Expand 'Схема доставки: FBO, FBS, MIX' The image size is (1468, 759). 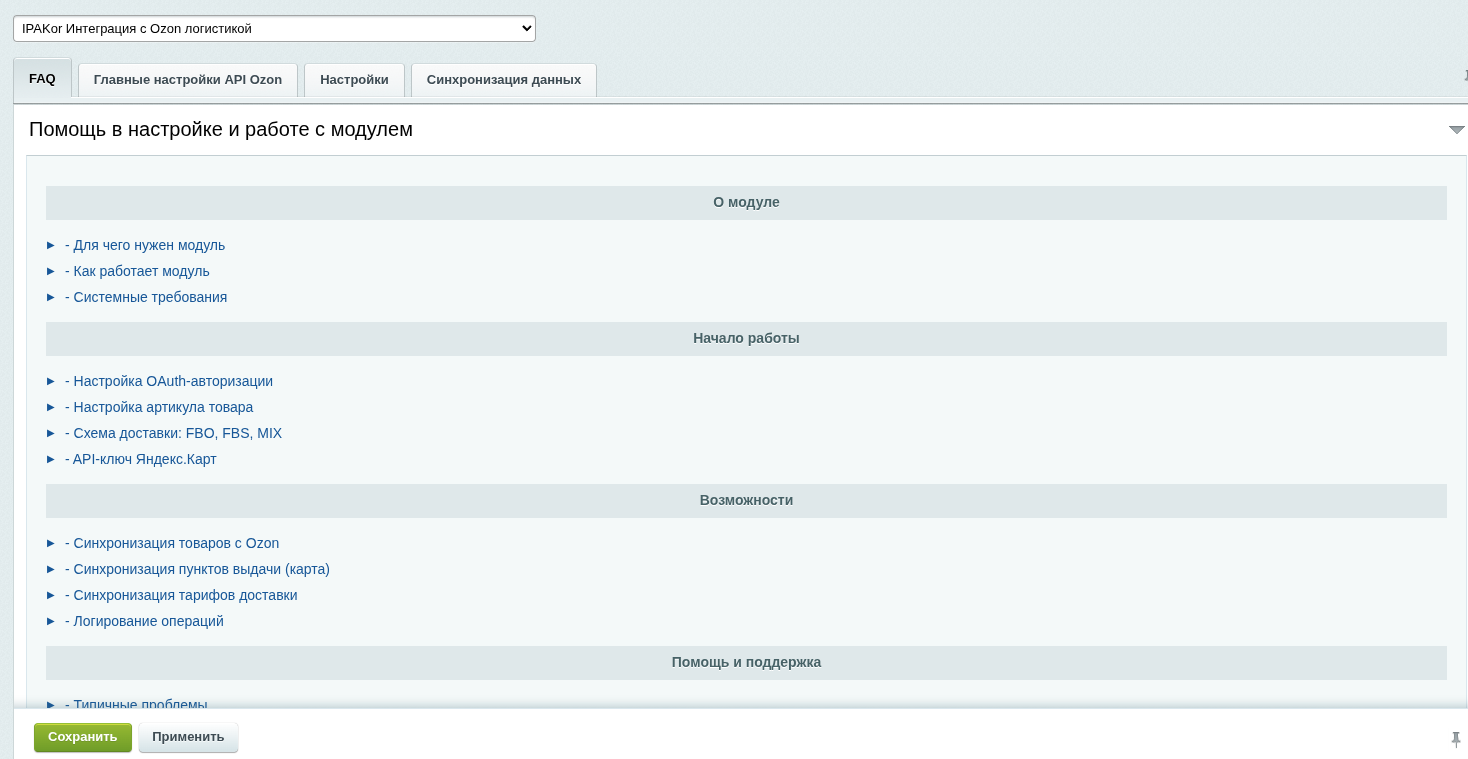(173, 433)
